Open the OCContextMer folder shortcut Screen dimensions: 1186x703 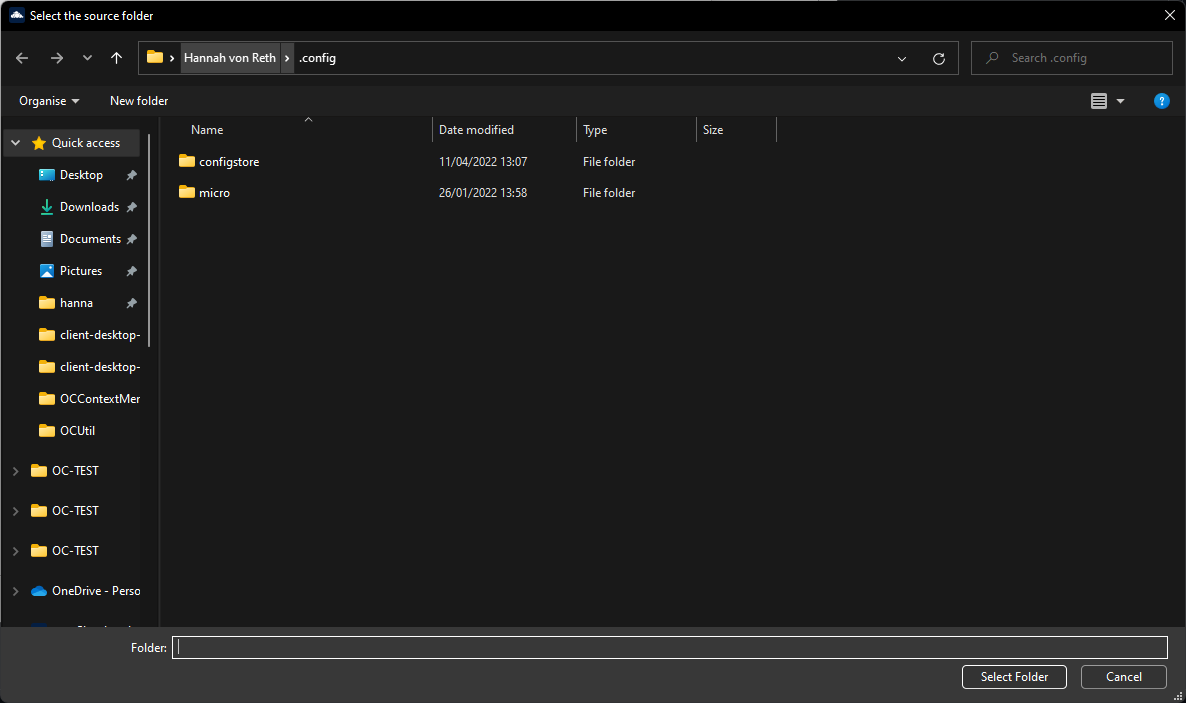(100, 399)
